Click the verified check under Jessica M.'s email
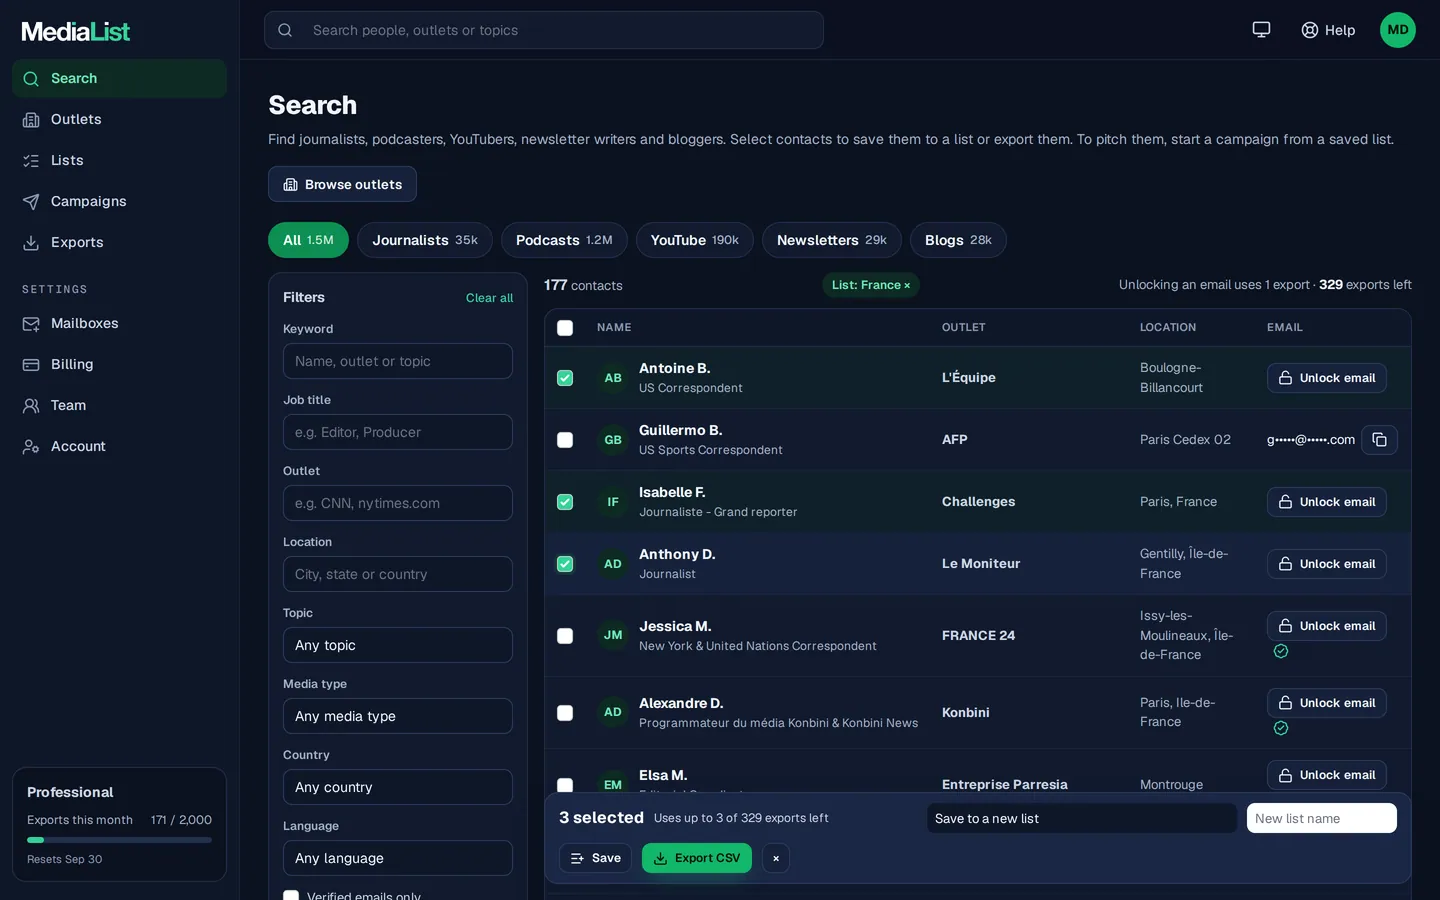1440x900 pixels. tap(1281, 652)
